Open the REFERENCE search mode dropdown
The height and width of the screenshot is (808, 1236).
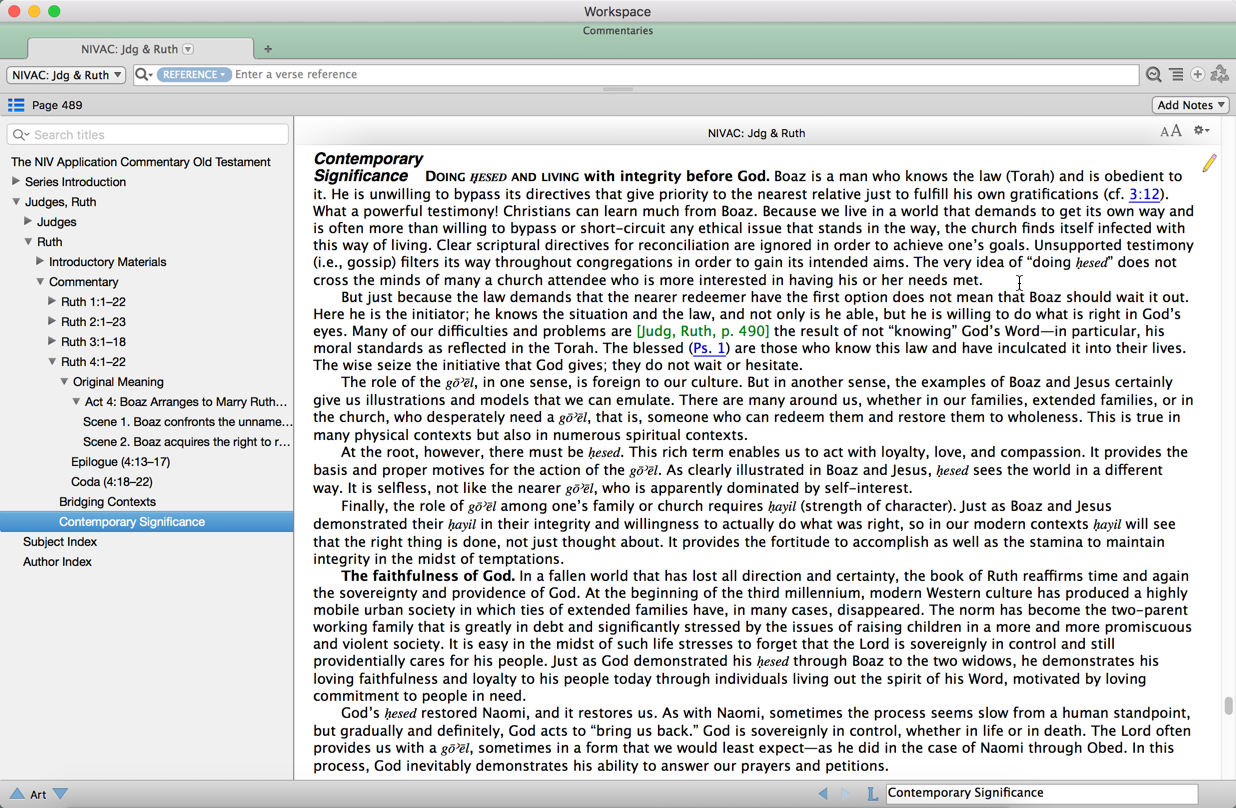pos(193,75)
